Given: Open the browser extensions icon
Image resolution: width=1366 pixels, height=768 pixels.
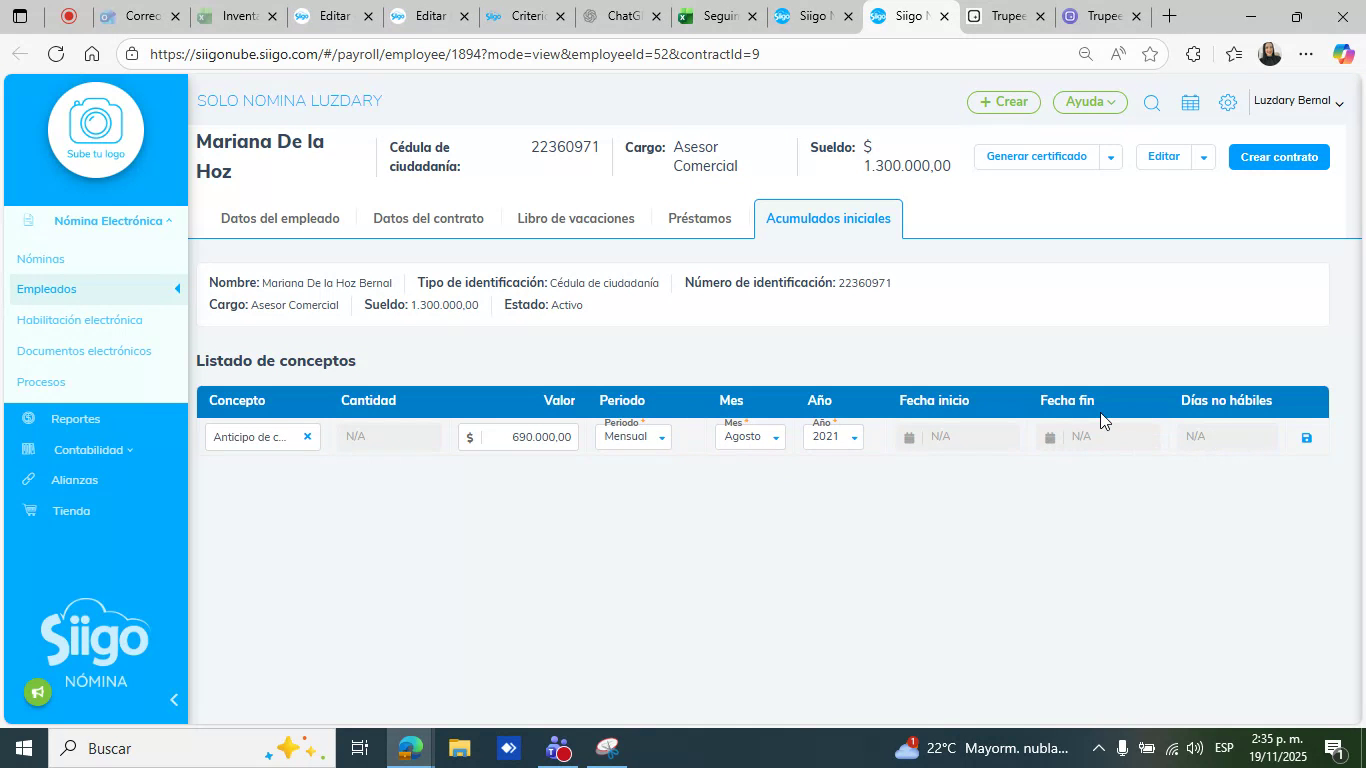Looking at the screenshot, I should 1193,54.
